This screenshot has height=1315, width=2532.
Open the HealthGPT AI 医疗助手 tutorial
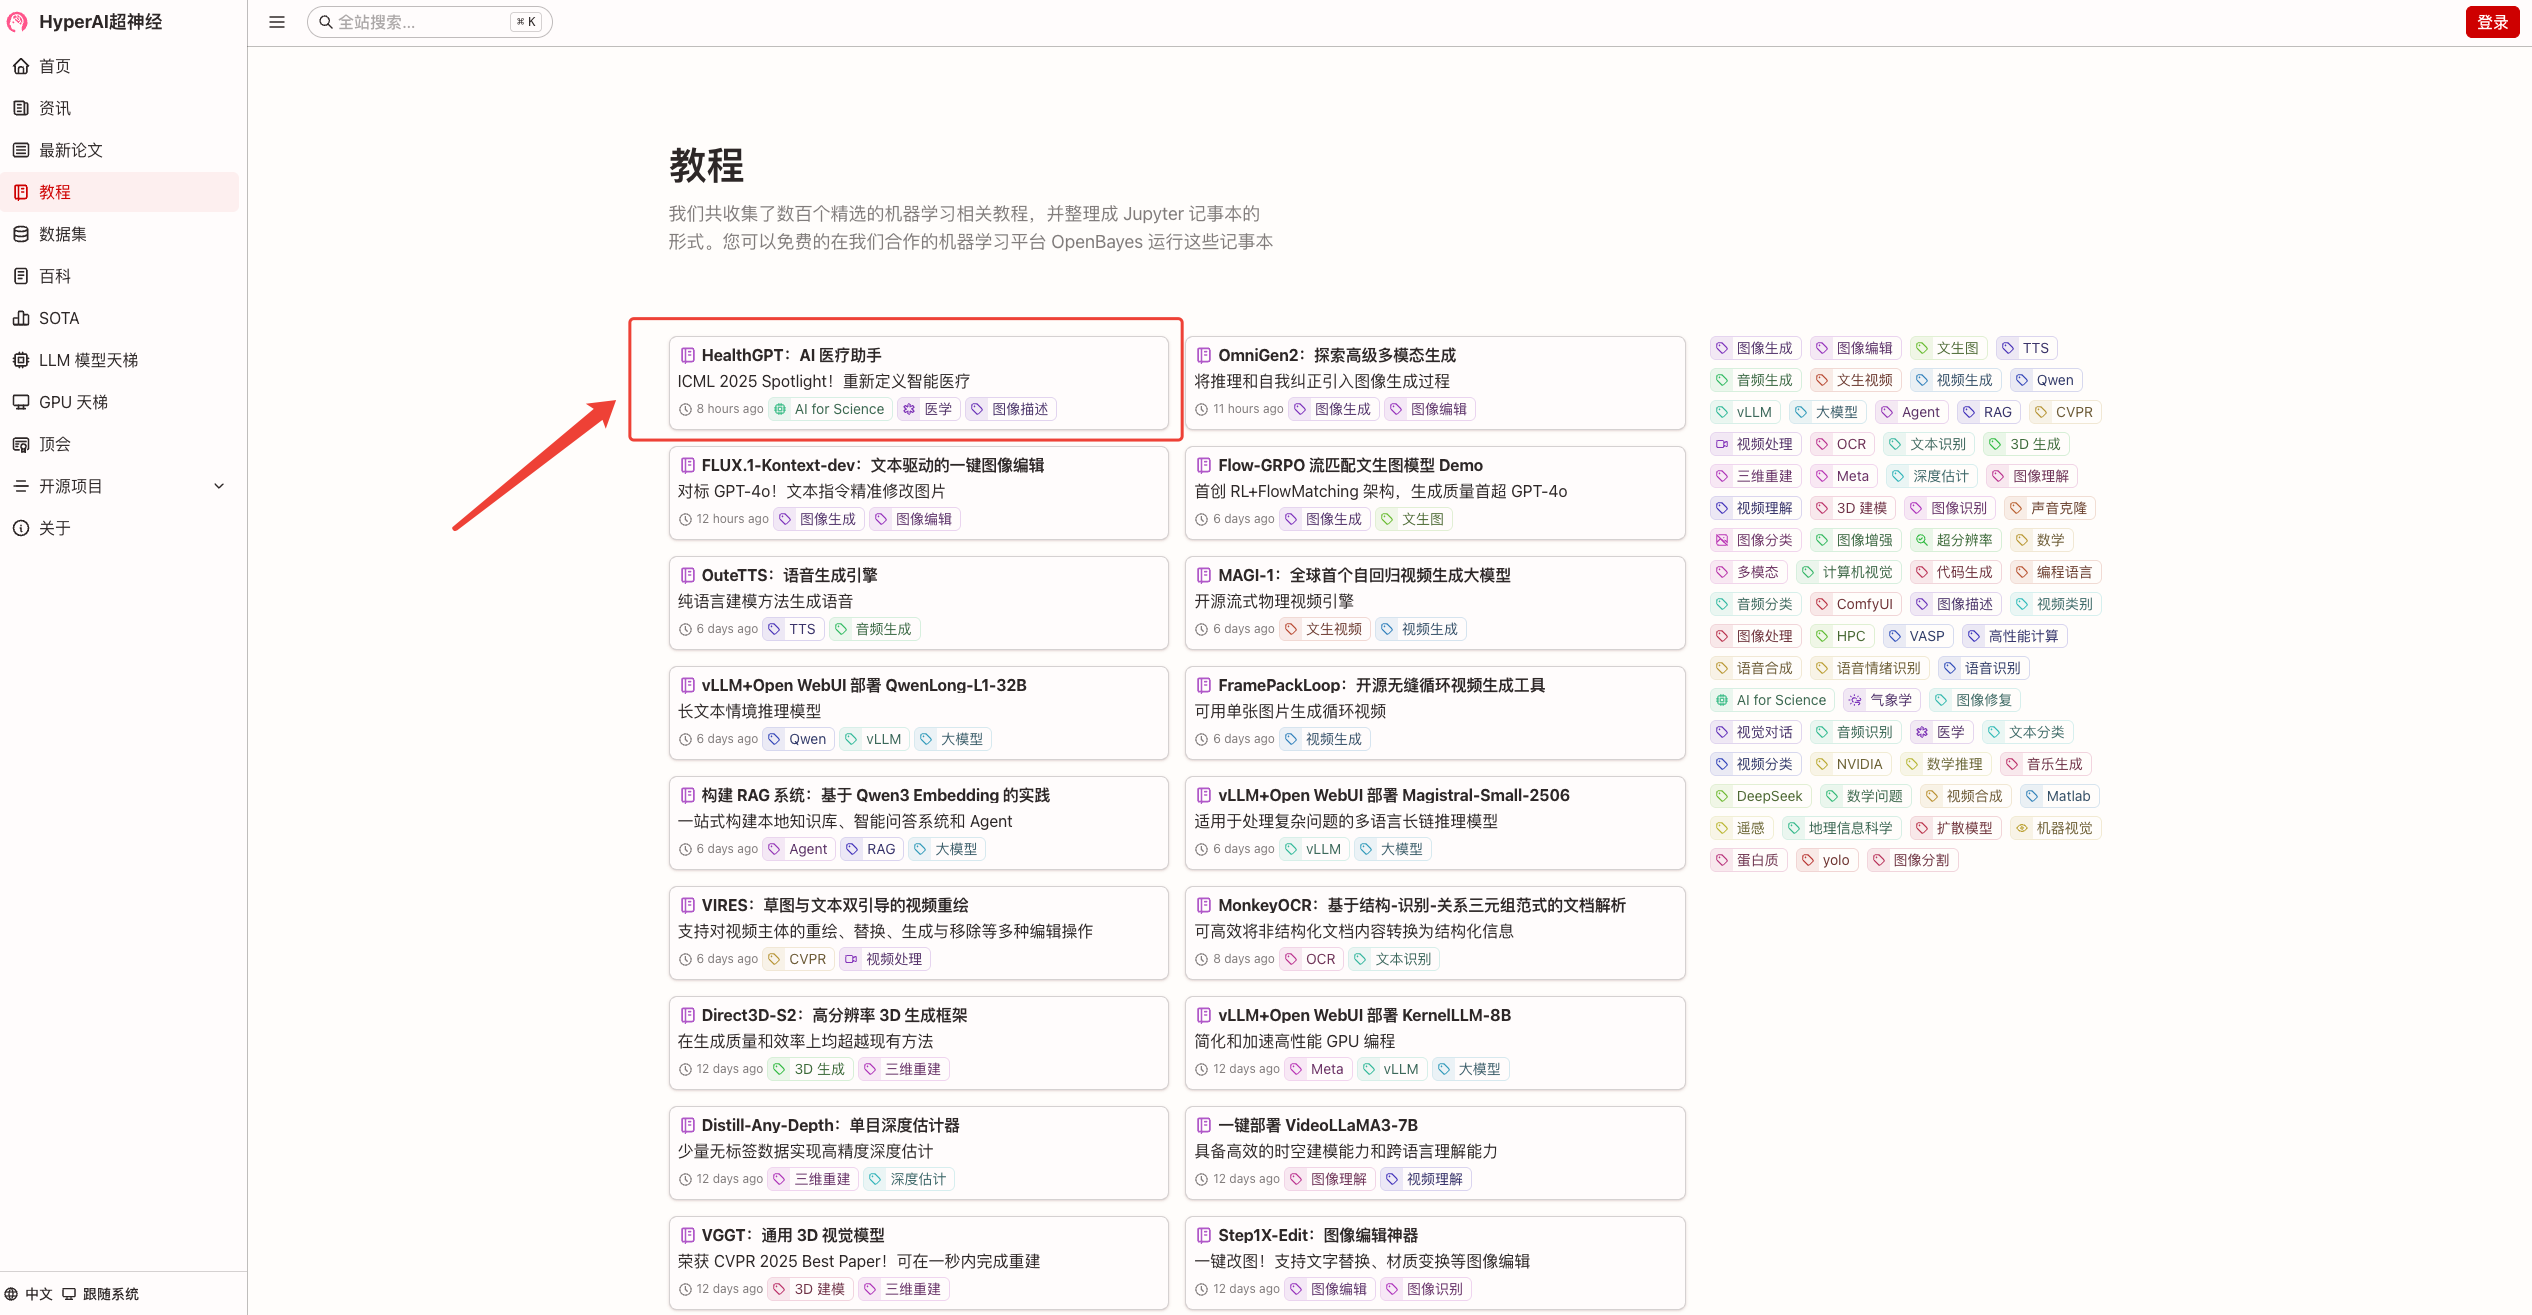pyautogui.click(x=790, y=355)
